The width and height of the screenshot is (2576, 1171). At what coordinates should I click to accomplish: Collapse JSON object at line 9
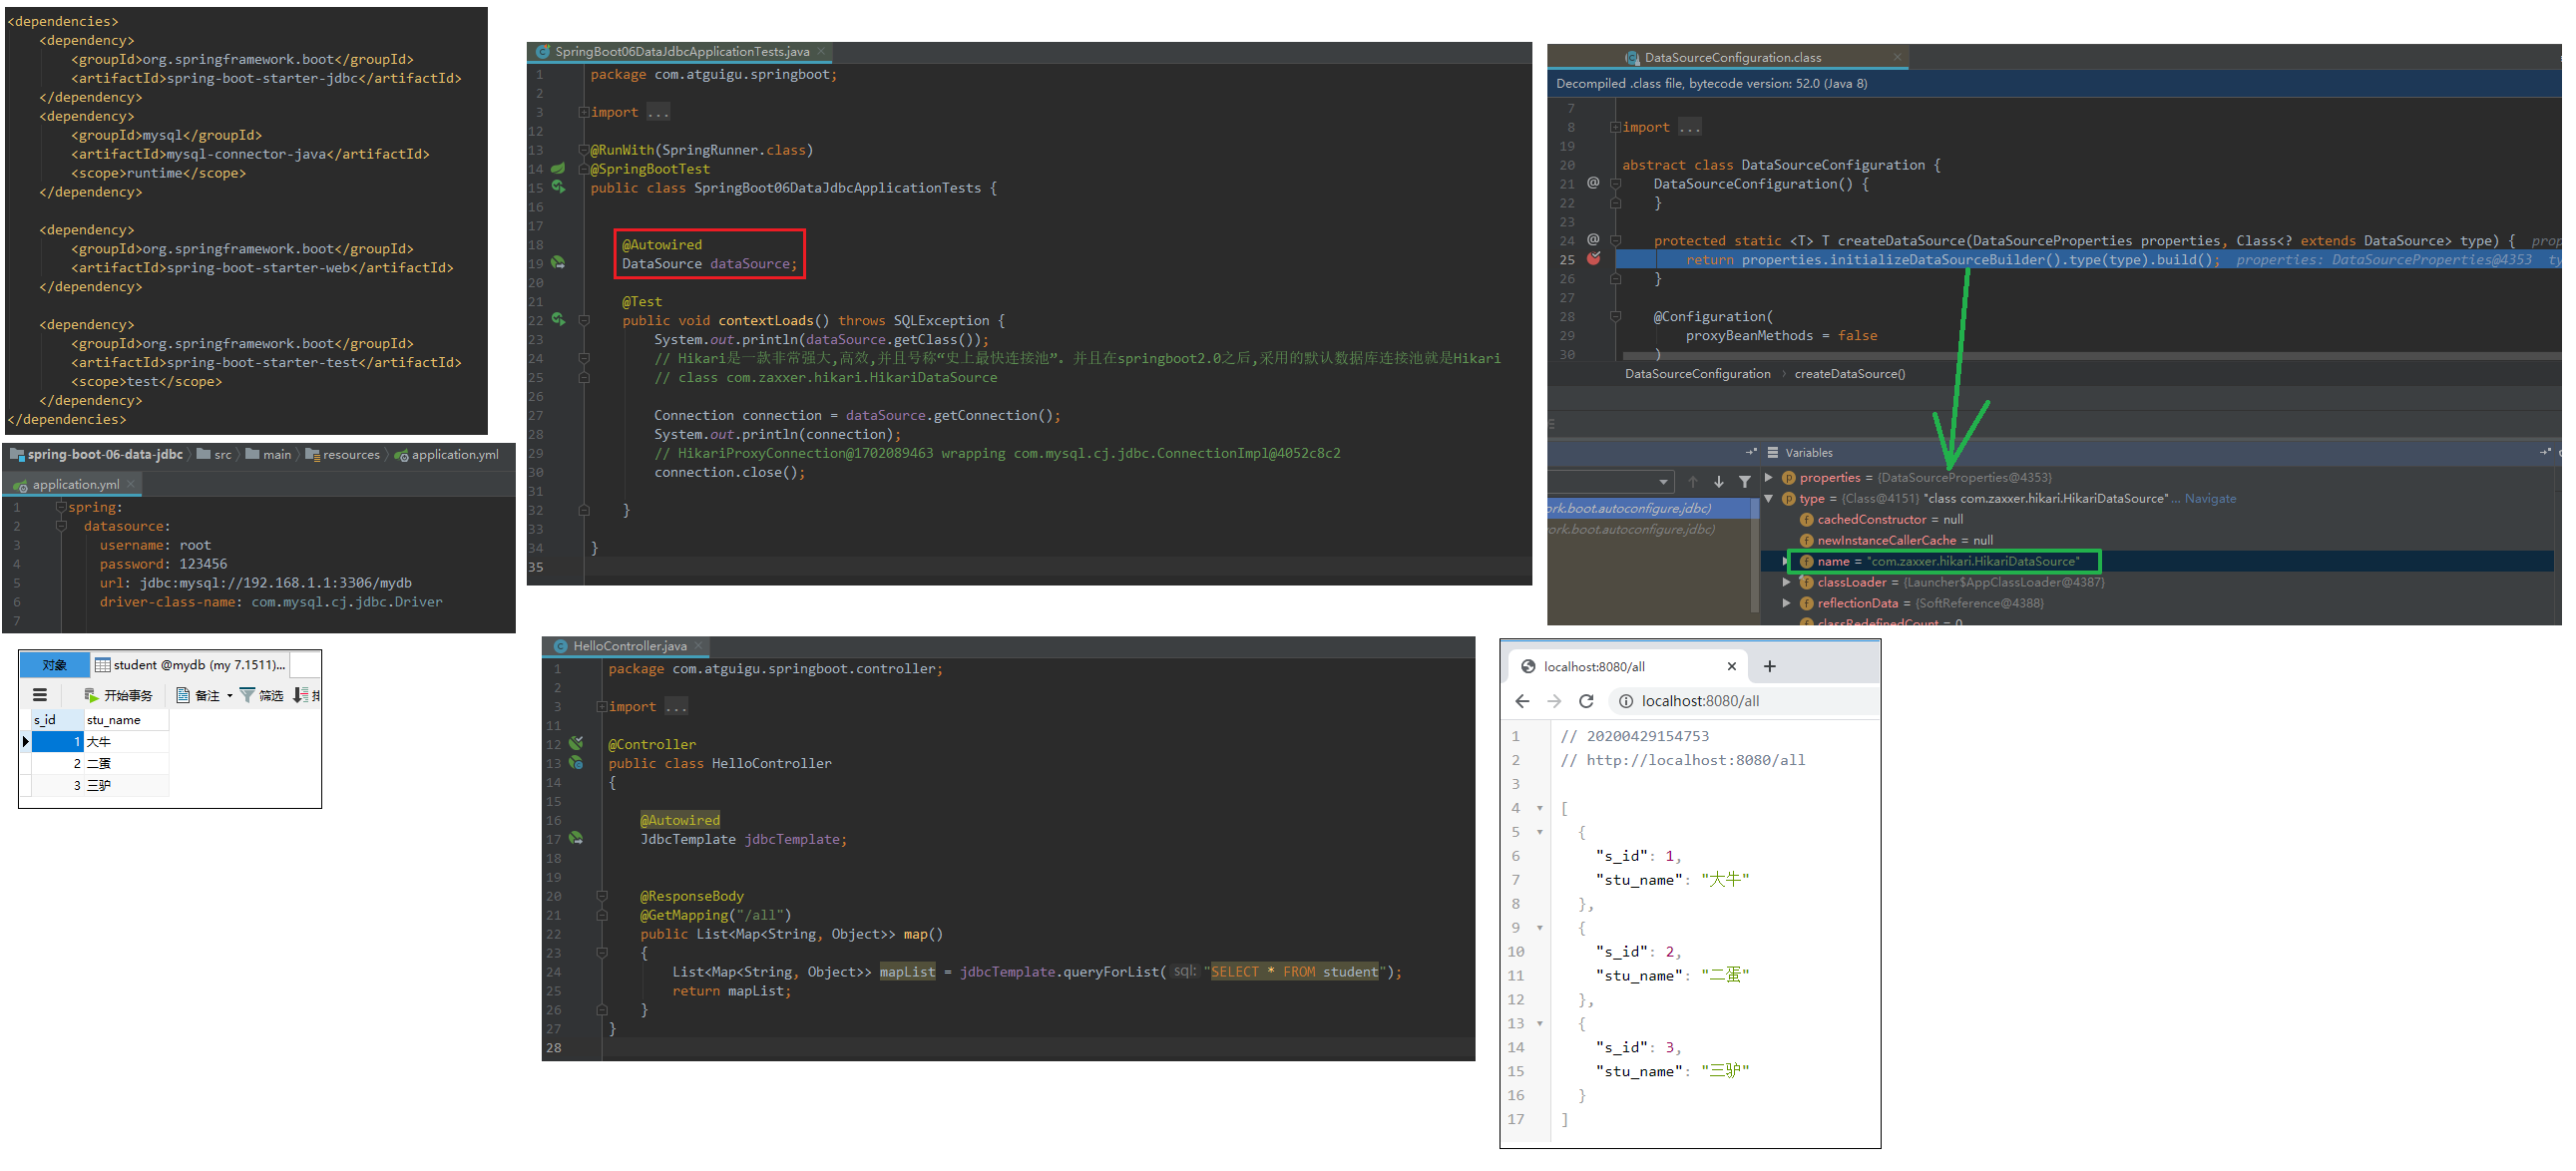point(1540,928)
